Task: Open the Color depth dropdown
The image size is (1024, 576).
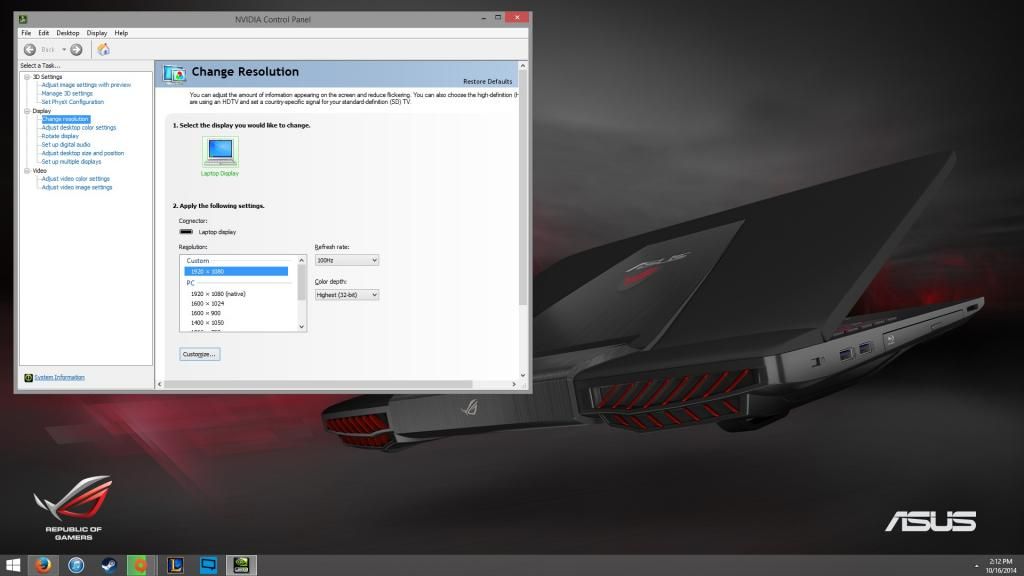Action: pyautogui.click(x=347, y=295)
